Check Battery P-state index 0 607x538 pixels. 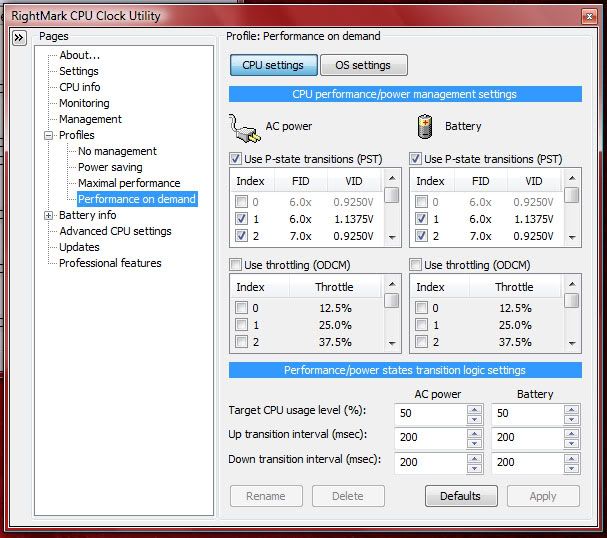coord(422,201)
